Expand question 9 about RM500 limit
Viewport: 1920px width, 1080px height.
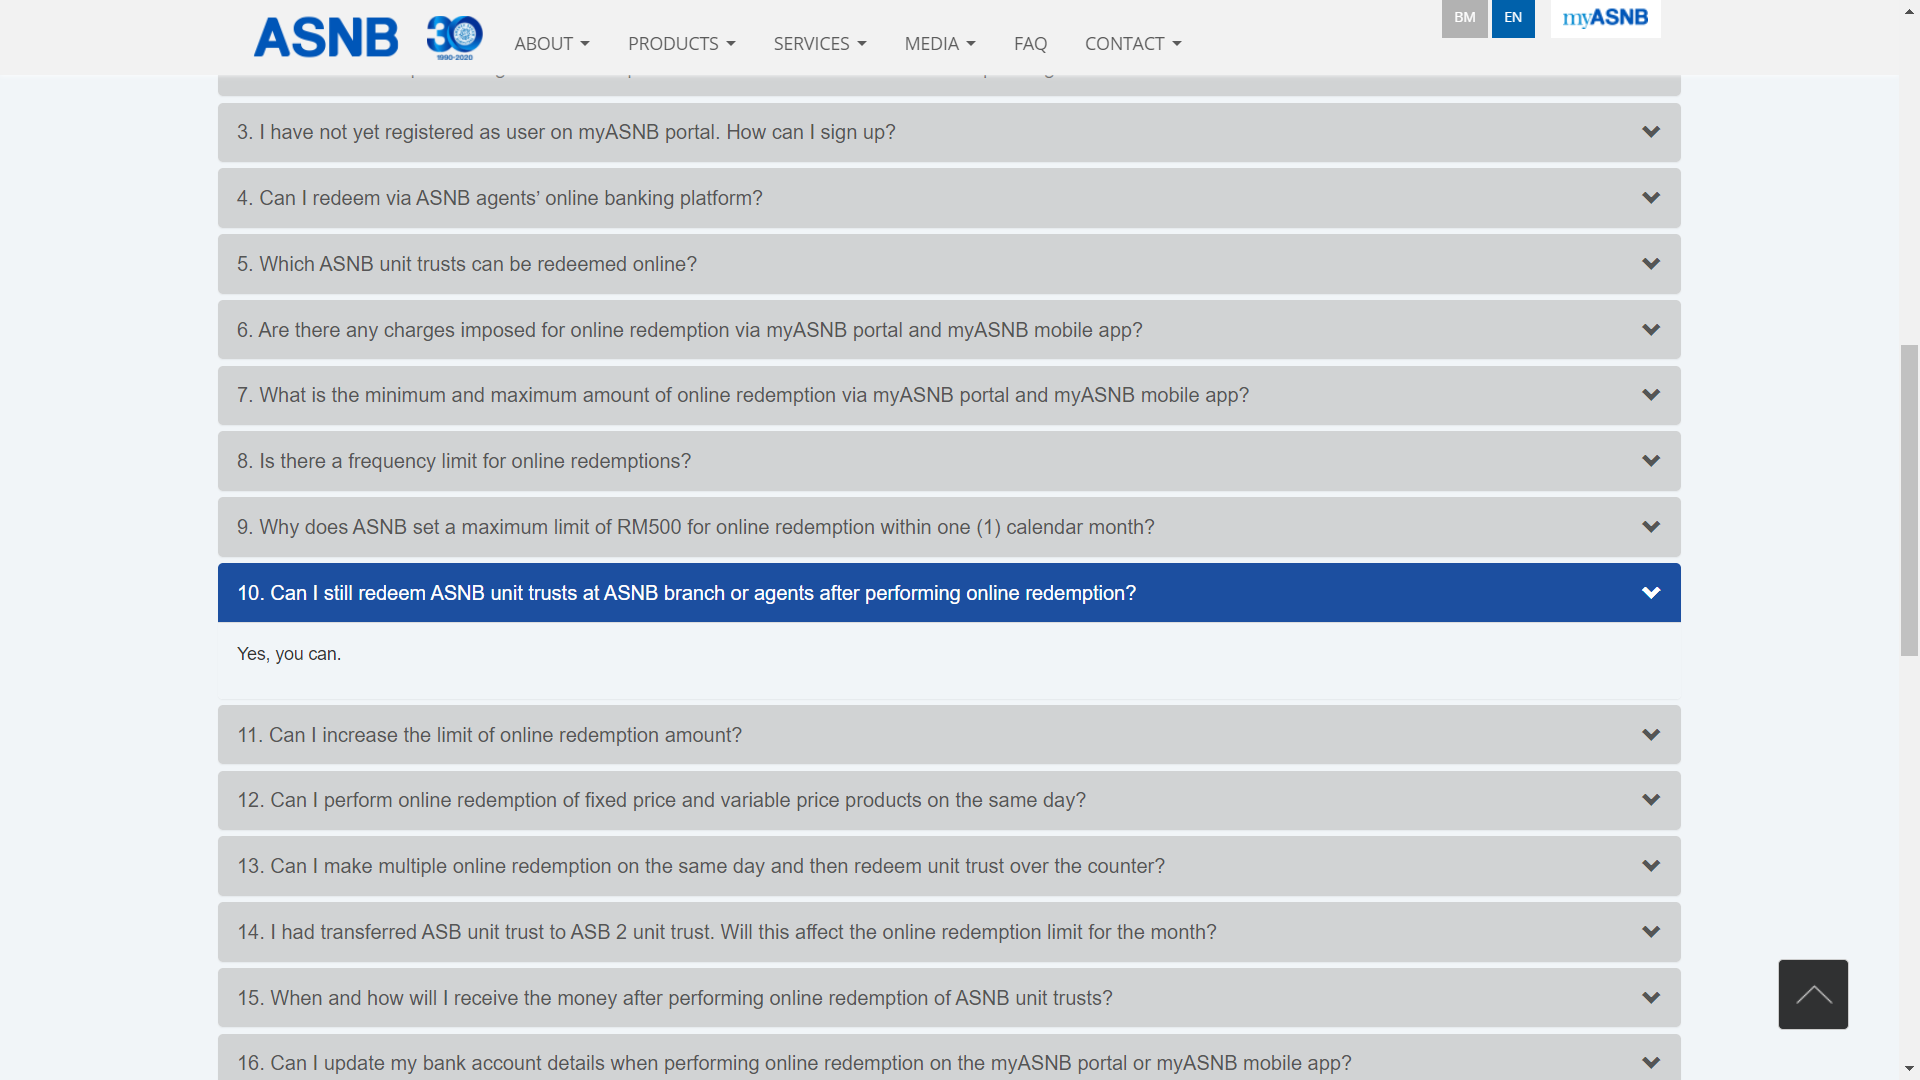click(949, 527)
